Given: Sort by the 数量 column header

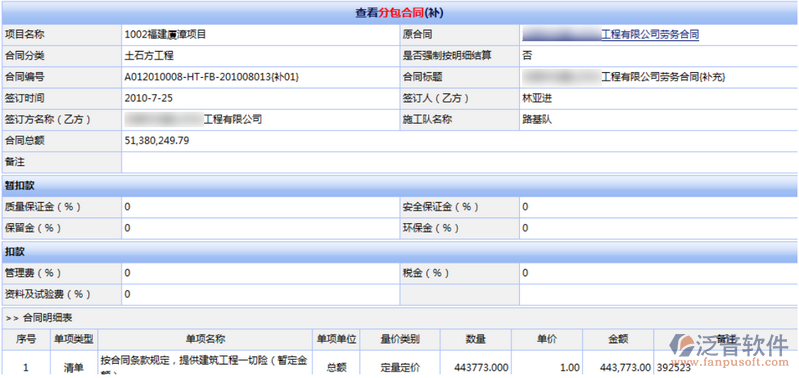Looking at the screenshot, I should point(475,339).
